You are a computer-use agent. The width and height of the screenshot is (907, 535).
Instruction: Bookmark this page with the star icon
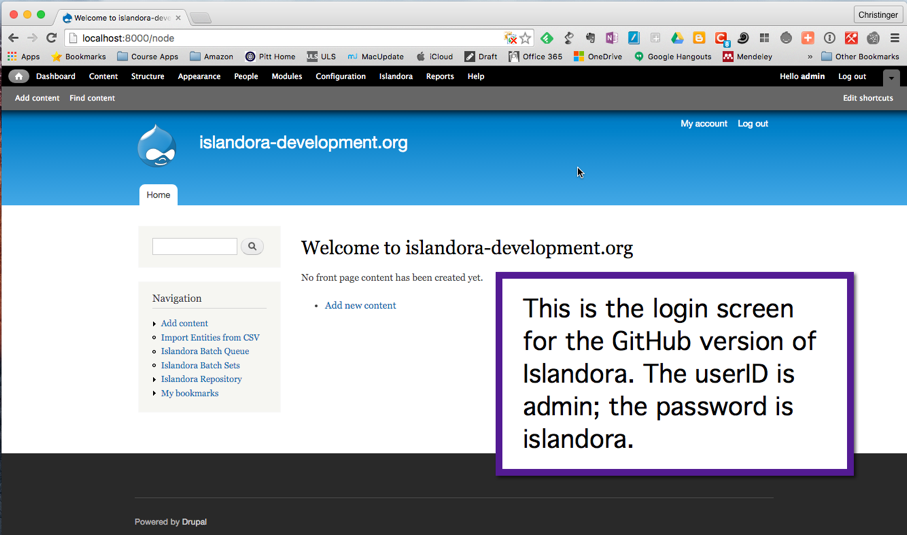click(525, 38)
